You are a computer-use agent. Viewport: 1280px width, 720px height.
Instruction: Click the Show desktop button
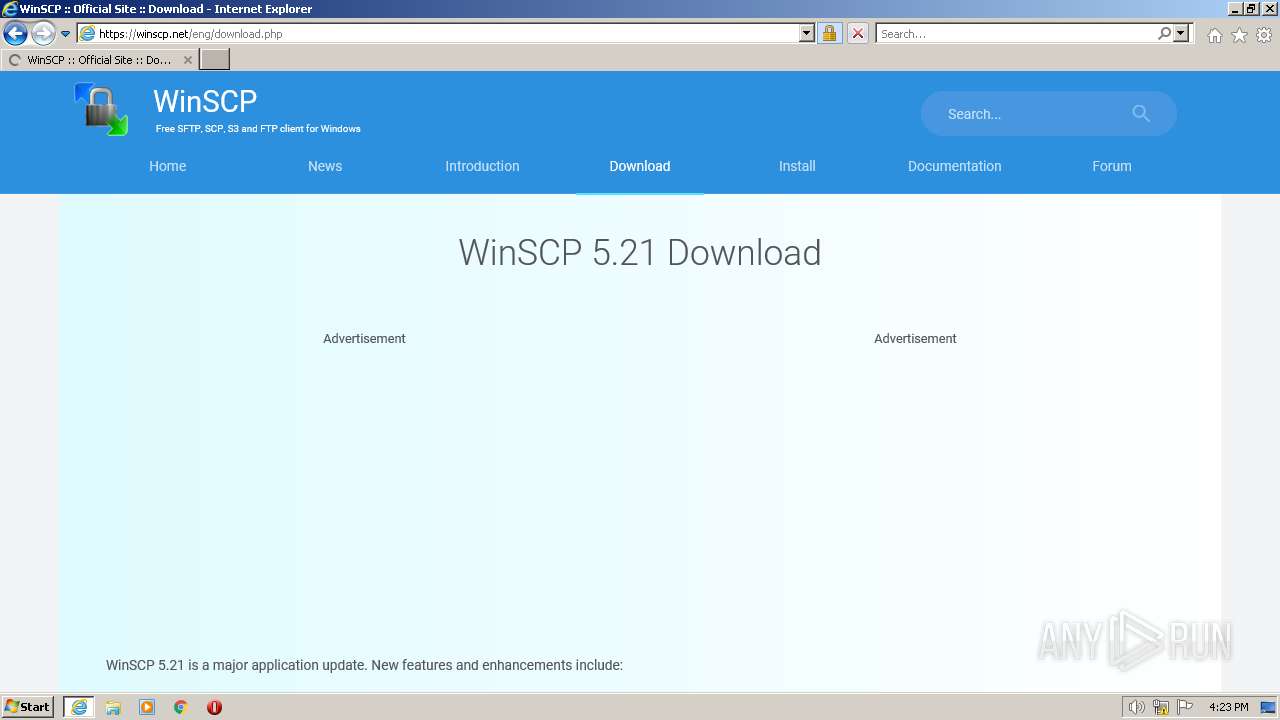(1269, 707)
